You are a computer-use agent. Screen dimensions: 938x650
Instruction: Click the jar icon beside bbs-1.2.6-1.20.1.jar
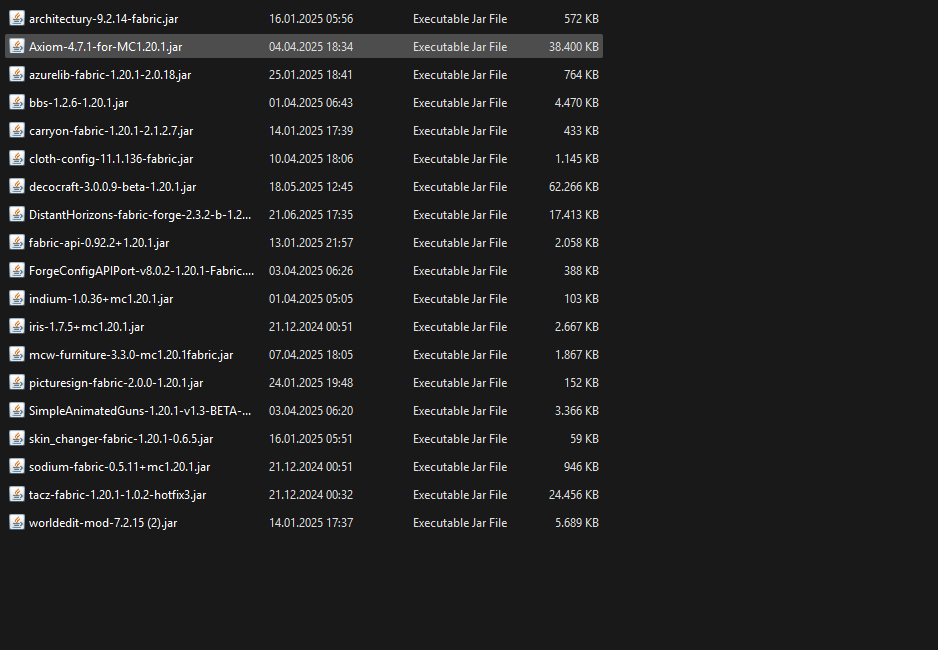point(17,103)
